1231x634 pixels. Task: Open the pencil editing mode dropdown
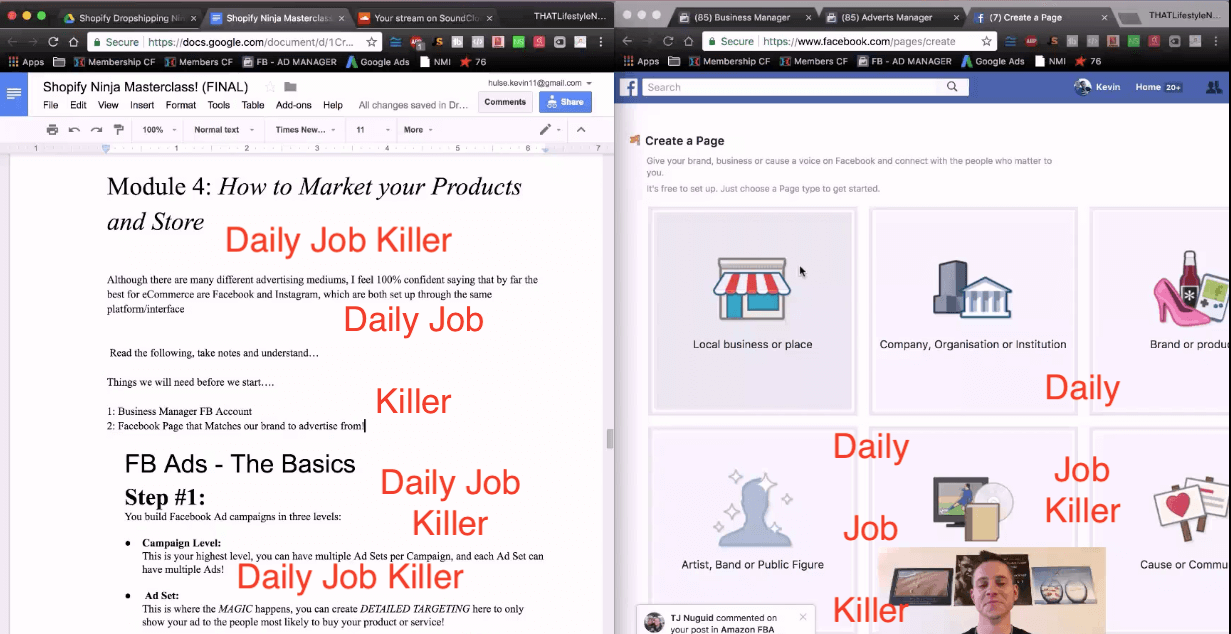point(550,130)
